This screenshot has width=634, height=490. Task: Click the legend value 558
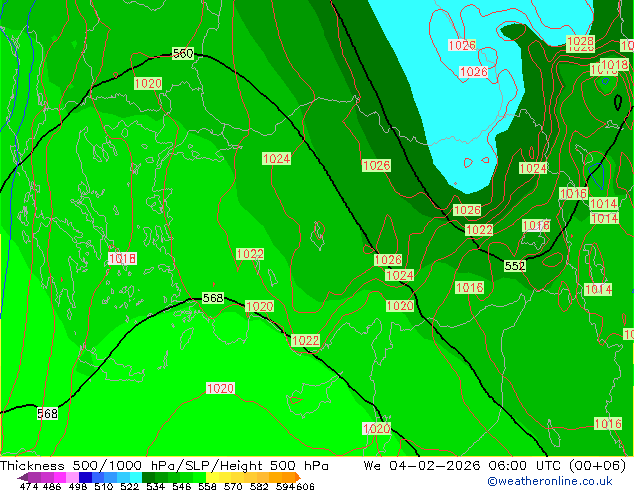point(207,486)
